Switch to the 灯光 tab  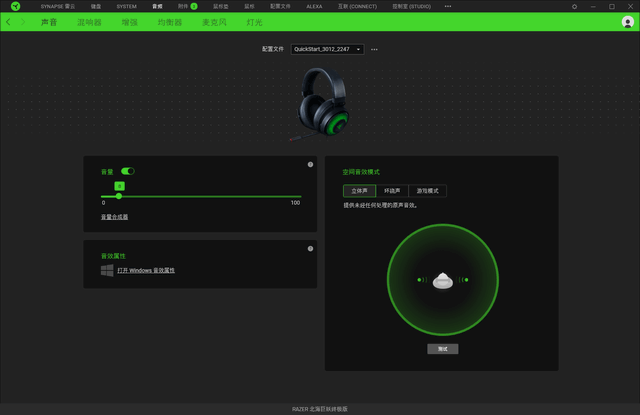click(254, 22)
